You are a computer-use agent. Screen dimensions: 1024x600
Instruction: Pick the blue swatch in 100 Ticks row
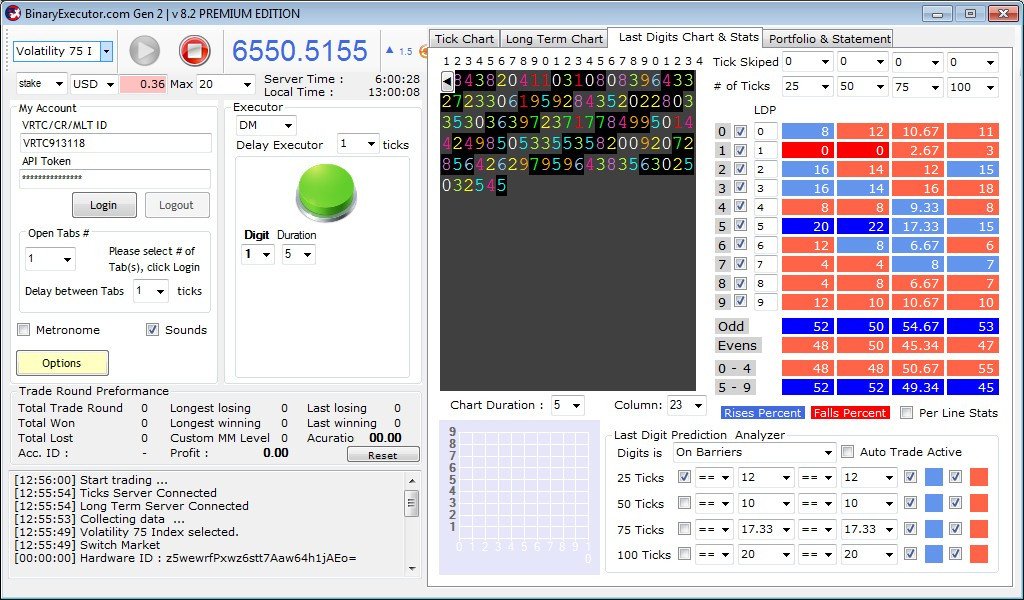pyautogui.click(x=934, y=554)
